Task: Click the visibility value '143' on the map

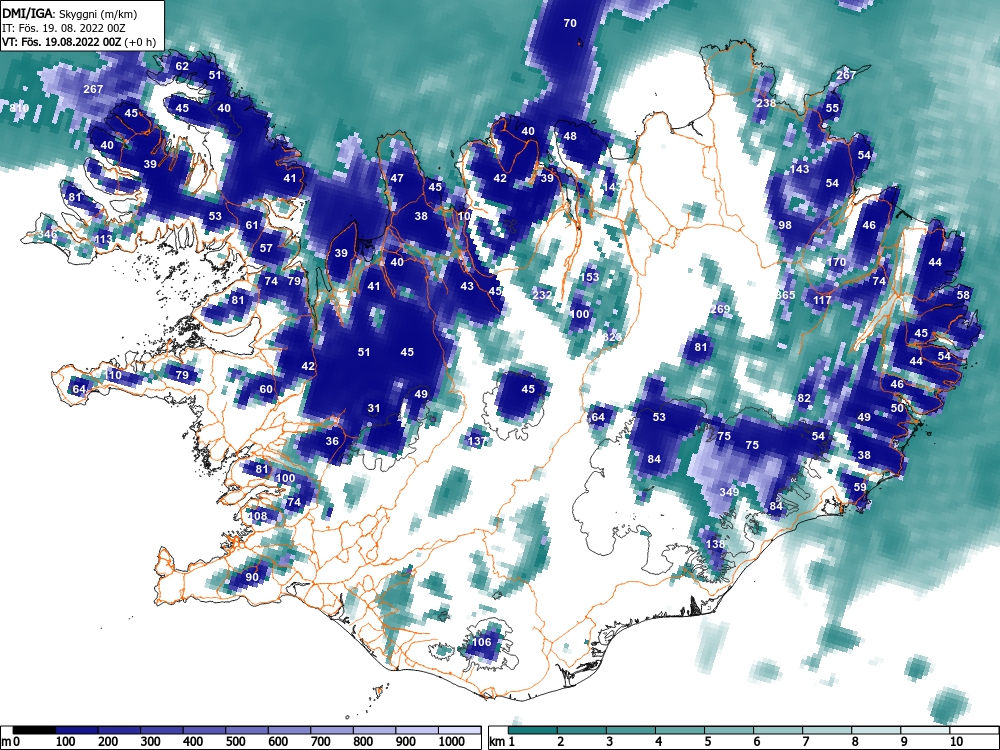Action: pyautogui.click(x=799, y=169)
